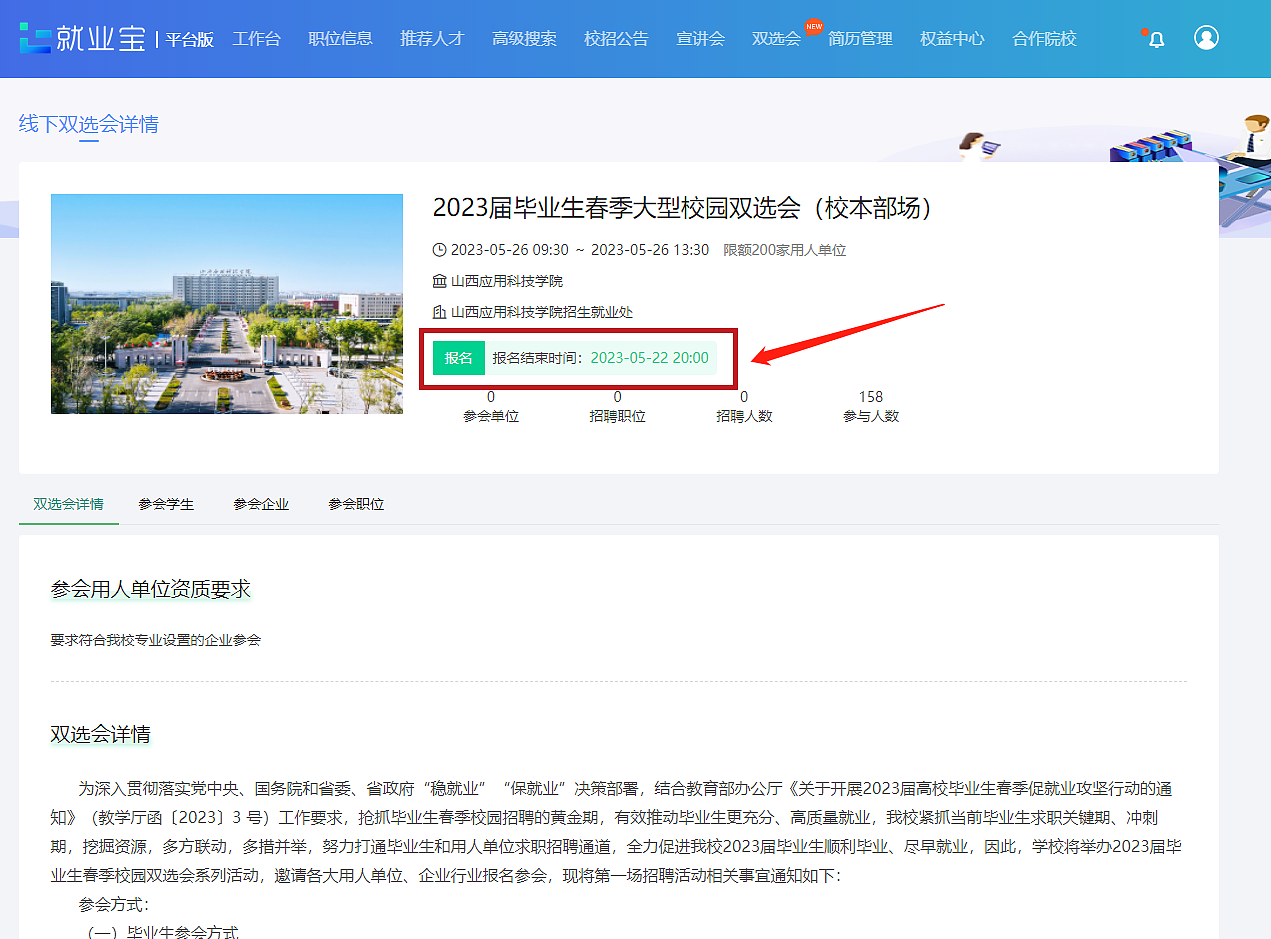1271x939 pixels.
Task: Click the deadline 2023-05-22 20:00
Action: (x=649, y=358)
